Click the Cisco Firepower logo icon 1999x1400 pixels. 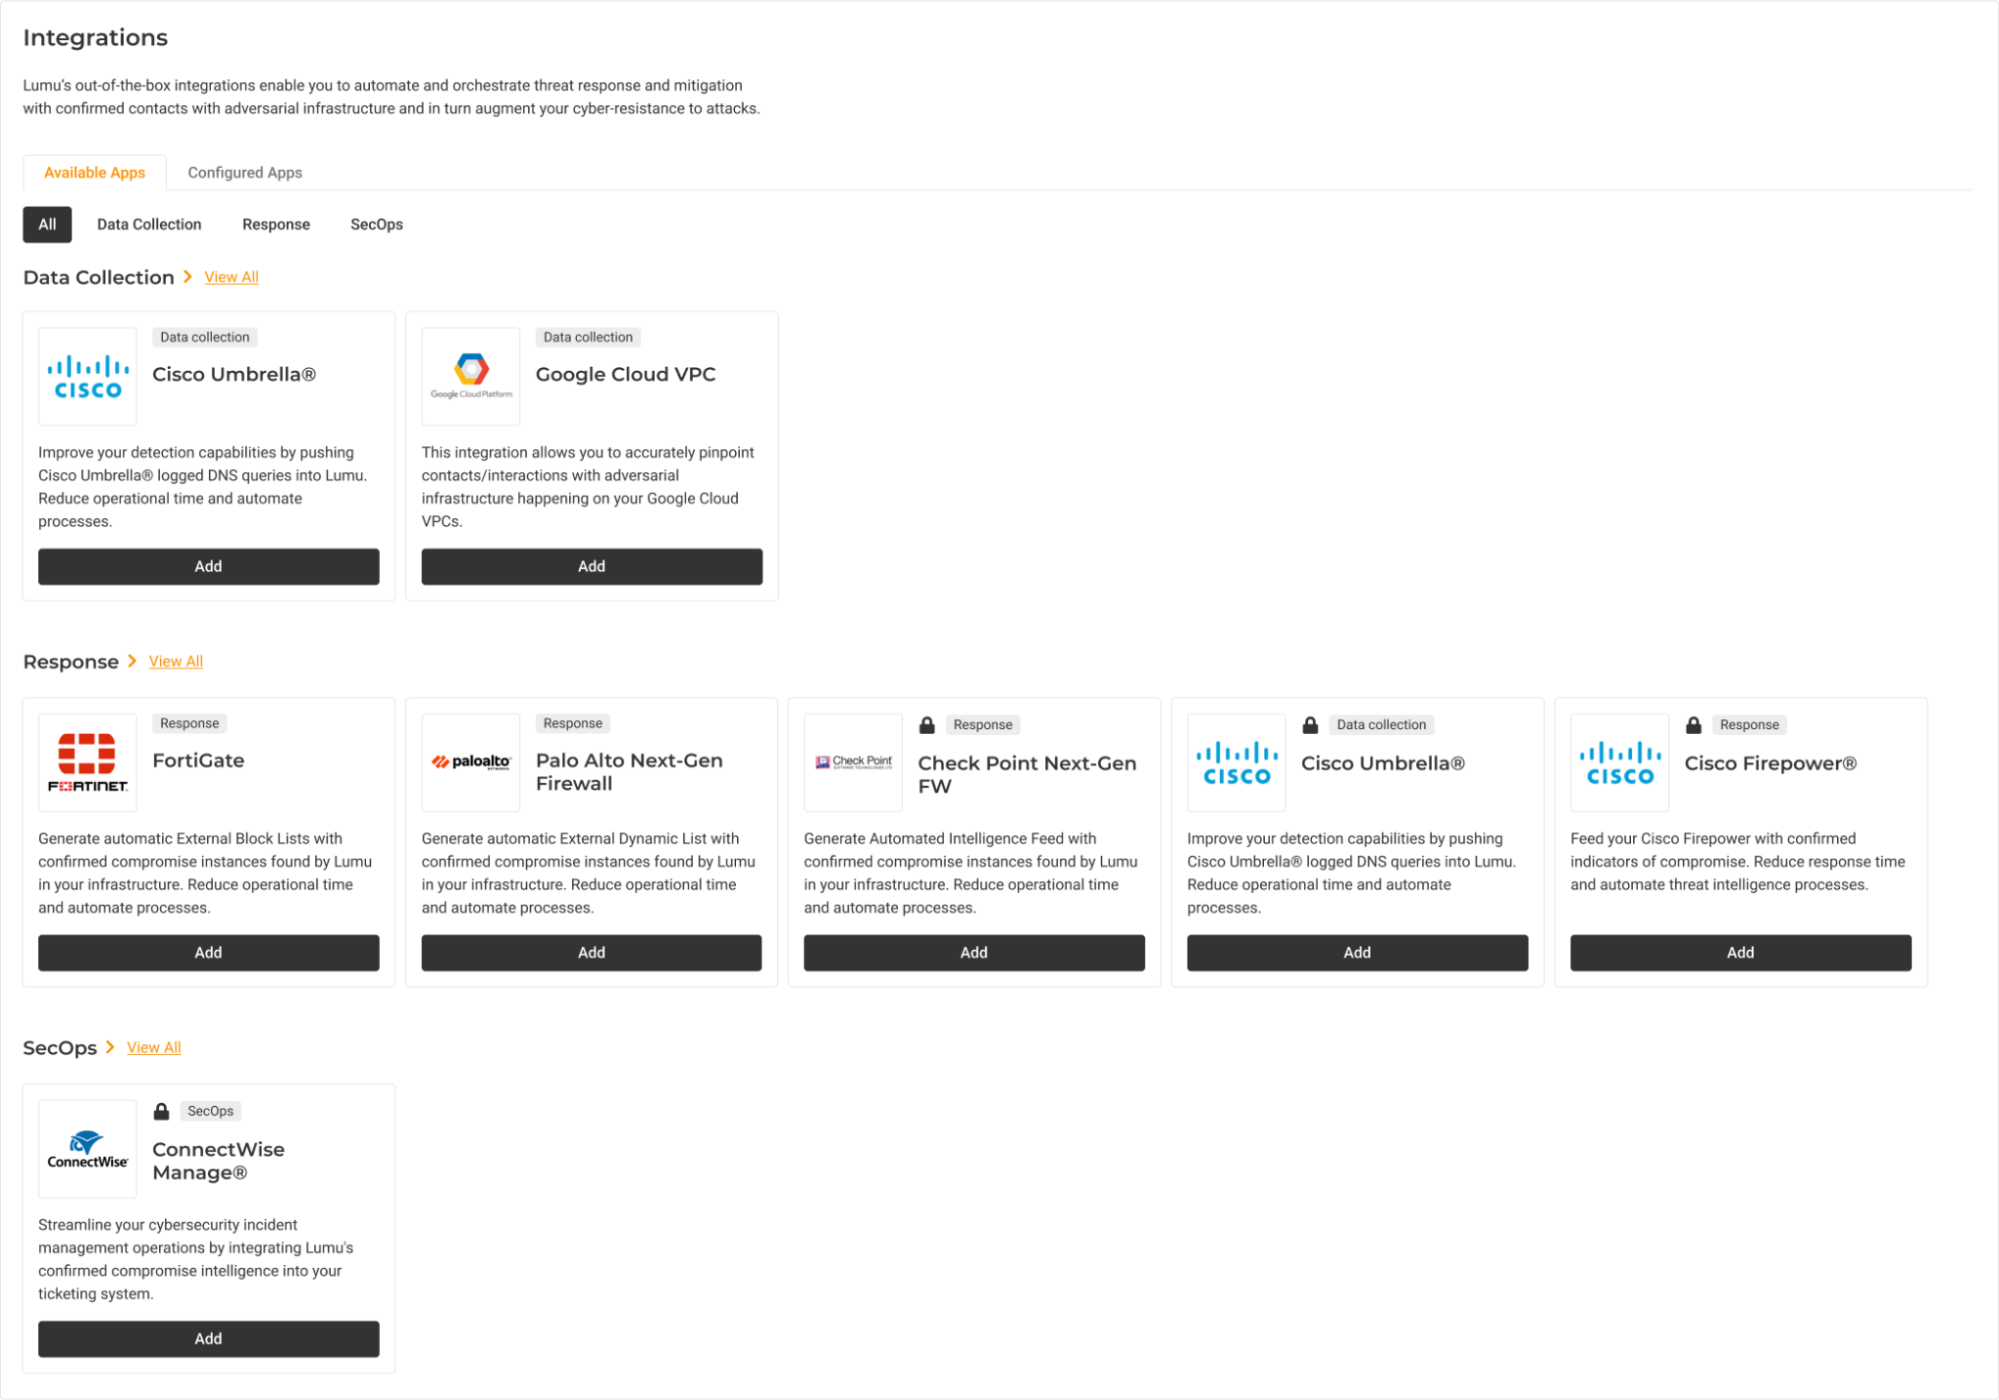(1619, 762)
